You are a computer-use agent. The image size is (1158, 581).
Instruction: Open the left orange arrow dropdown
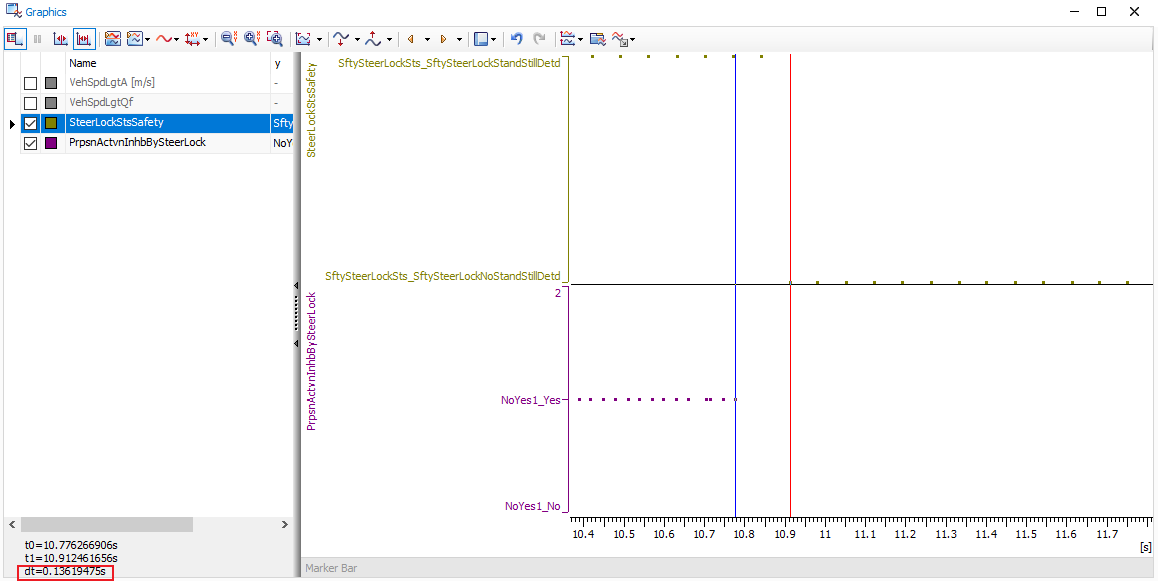point(427,40)
